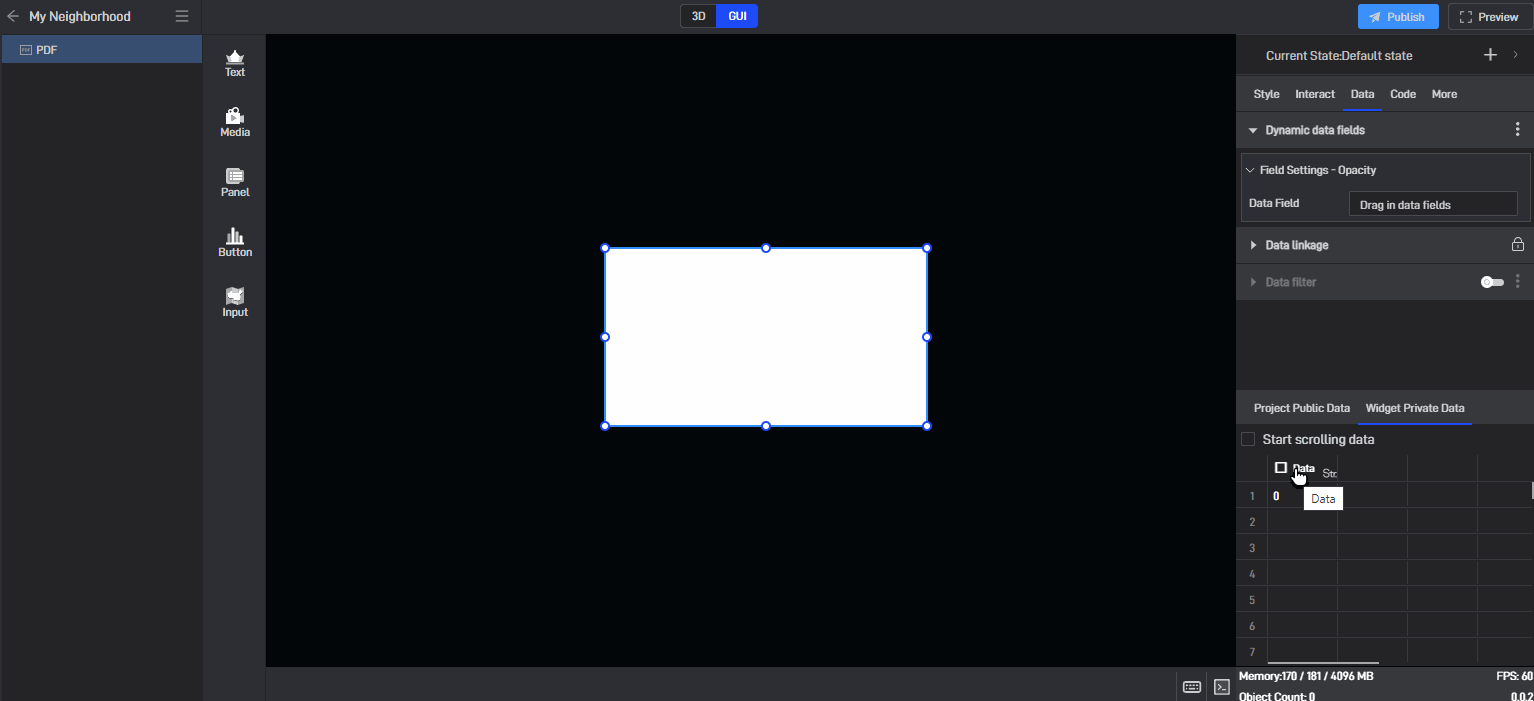
Task: Expand the Data linkage section
Action: (1253, 245)
